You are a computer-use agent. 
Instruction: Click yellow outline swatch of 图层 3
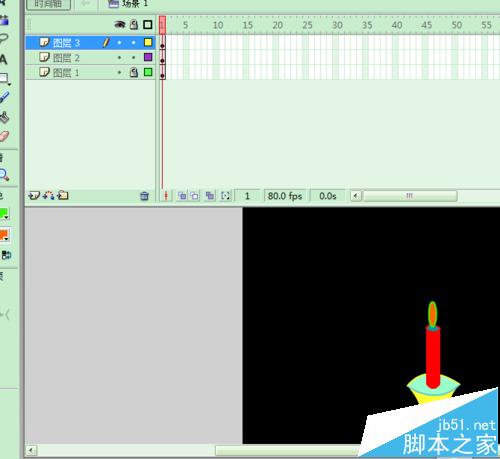(148, 42)
